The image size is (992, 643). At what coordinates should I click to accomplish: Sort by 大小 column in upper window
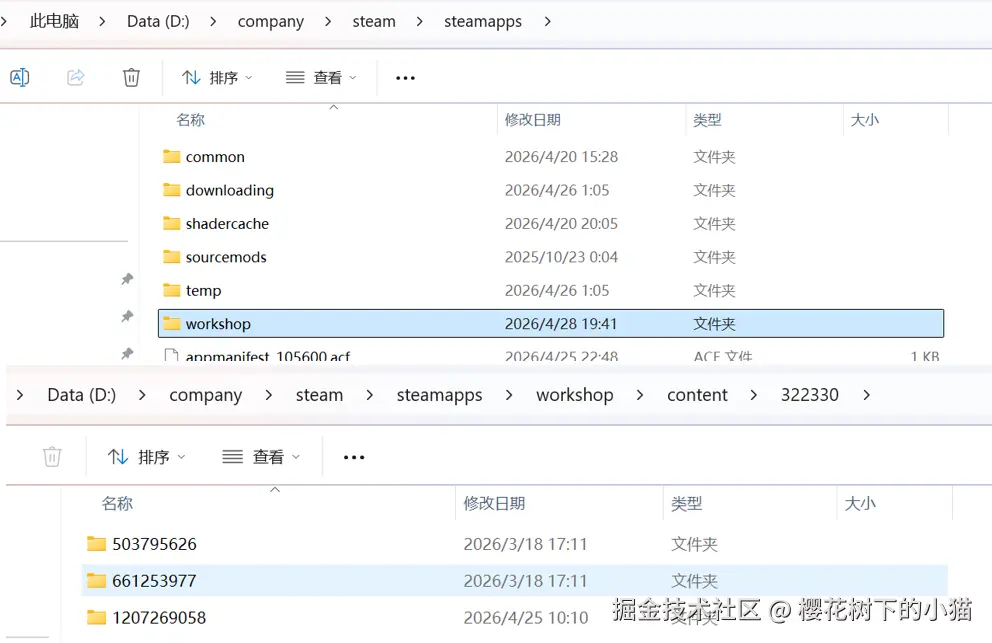[x=865, y=120]
